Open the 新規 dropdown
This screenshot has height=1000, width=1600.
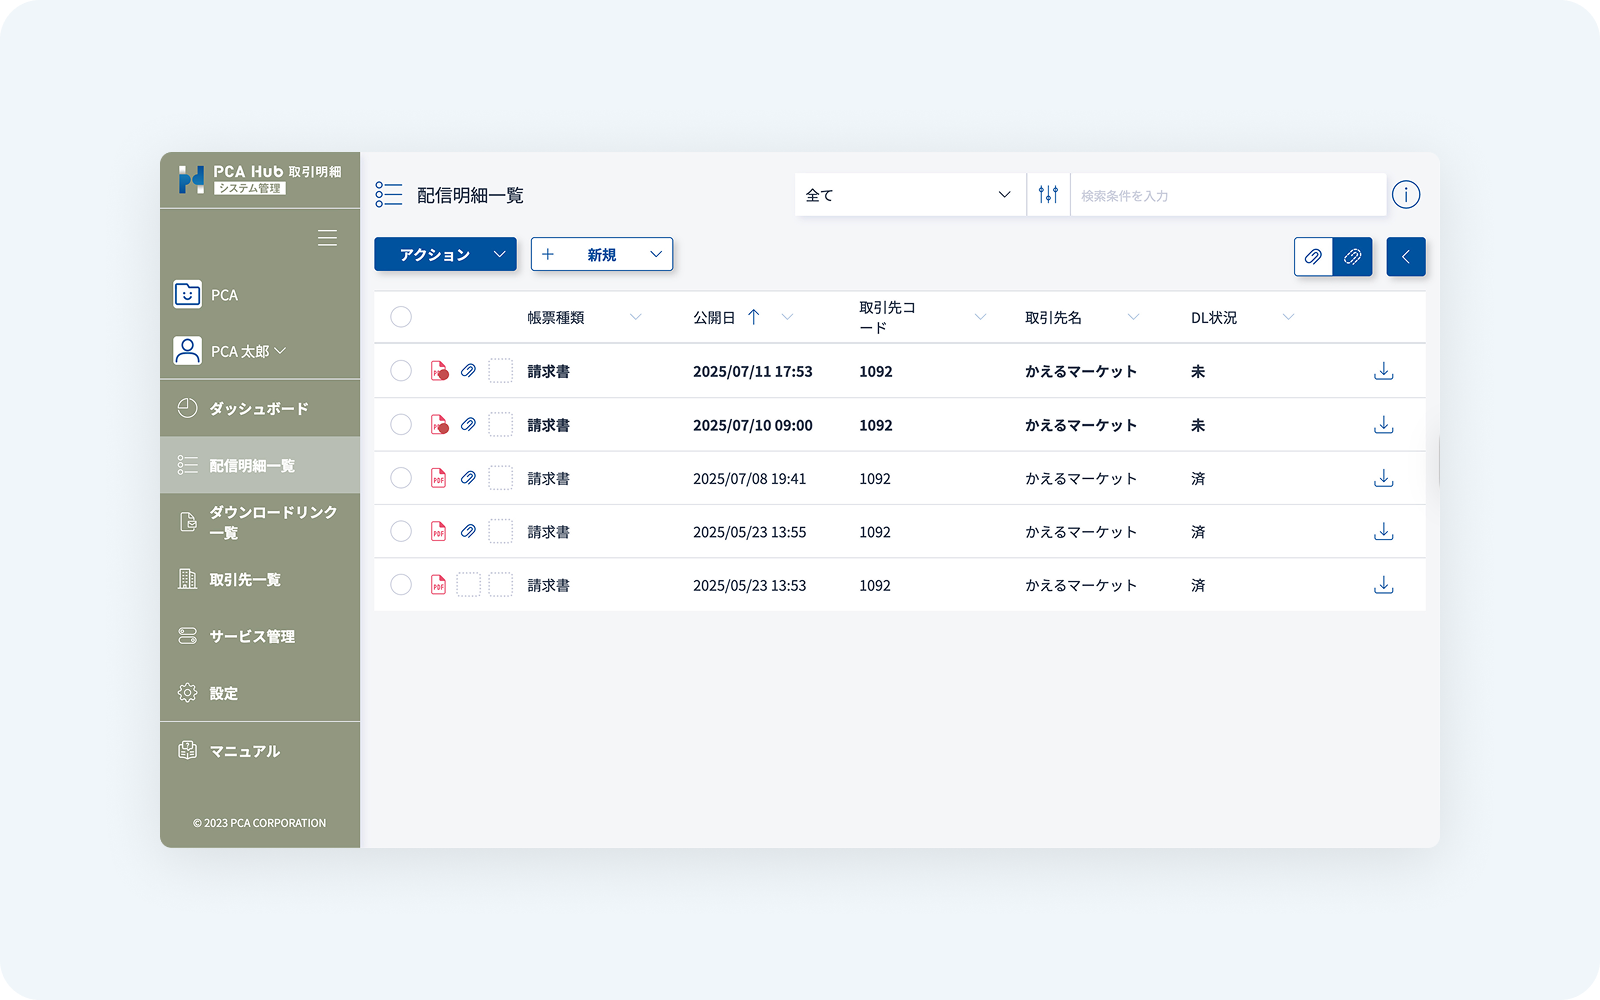601,255
